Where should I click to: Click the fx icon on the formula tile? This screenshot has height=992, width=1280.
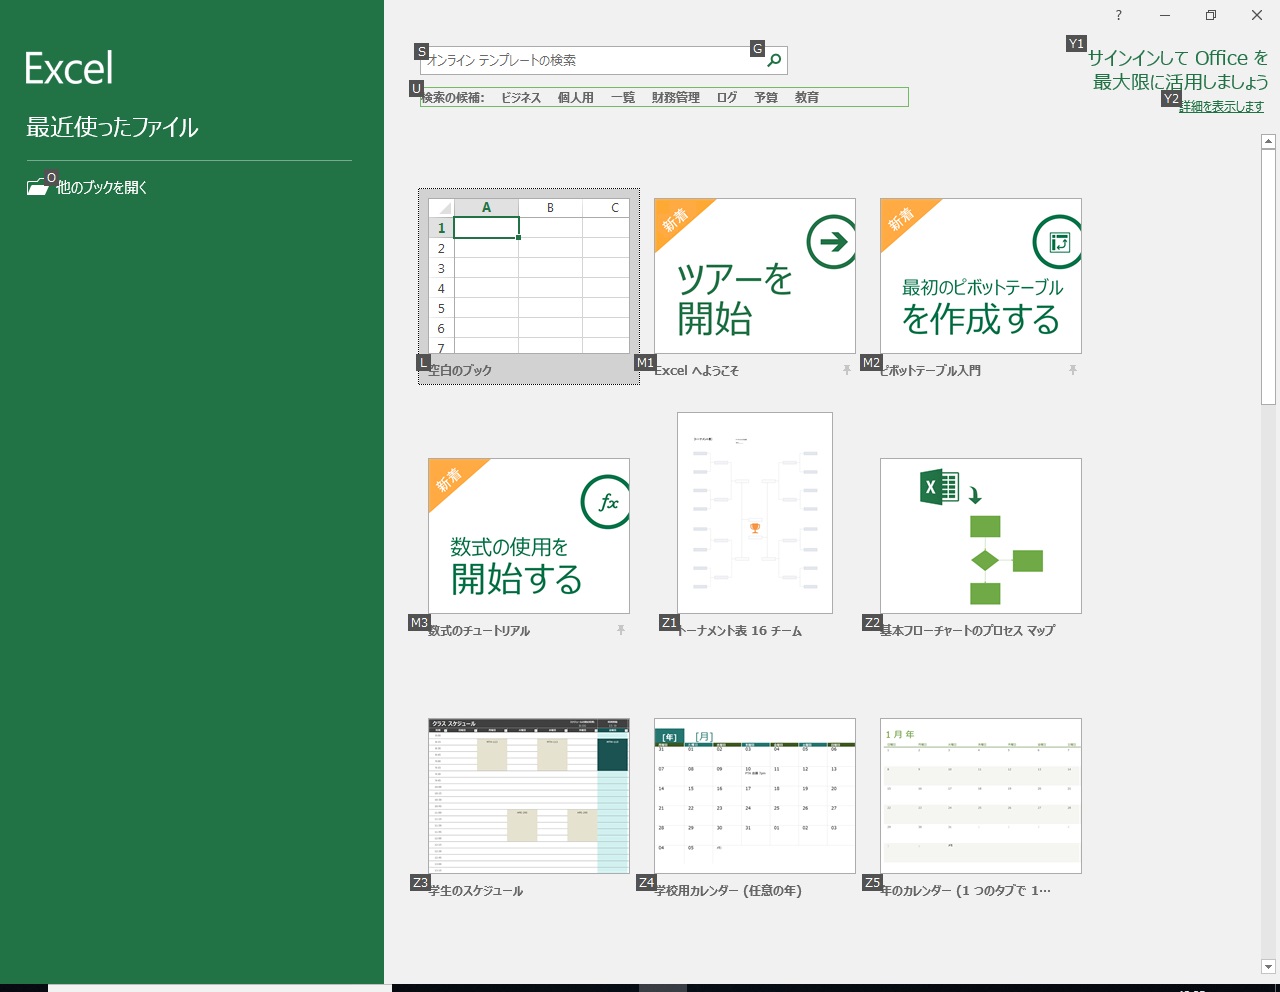click(x=606, y=502)
